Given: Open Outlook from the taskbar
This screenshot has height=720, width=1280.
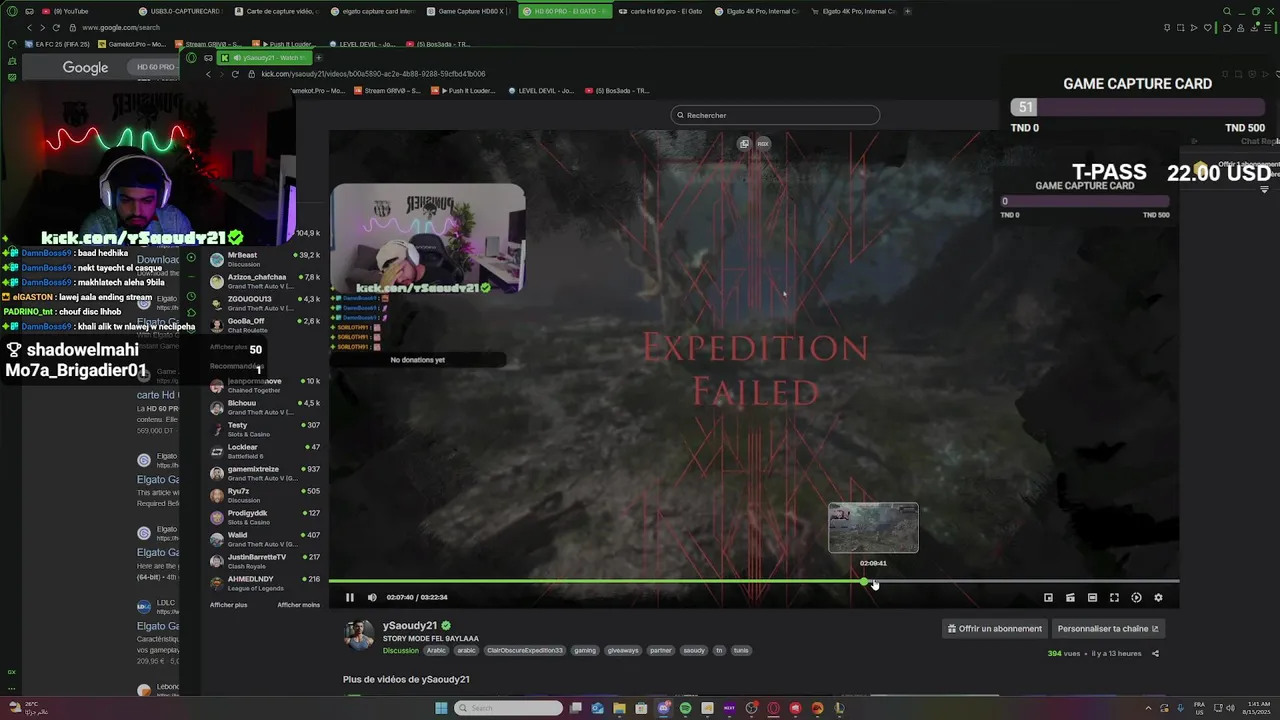Looking at the screenshot, I should tap(597, 708).
